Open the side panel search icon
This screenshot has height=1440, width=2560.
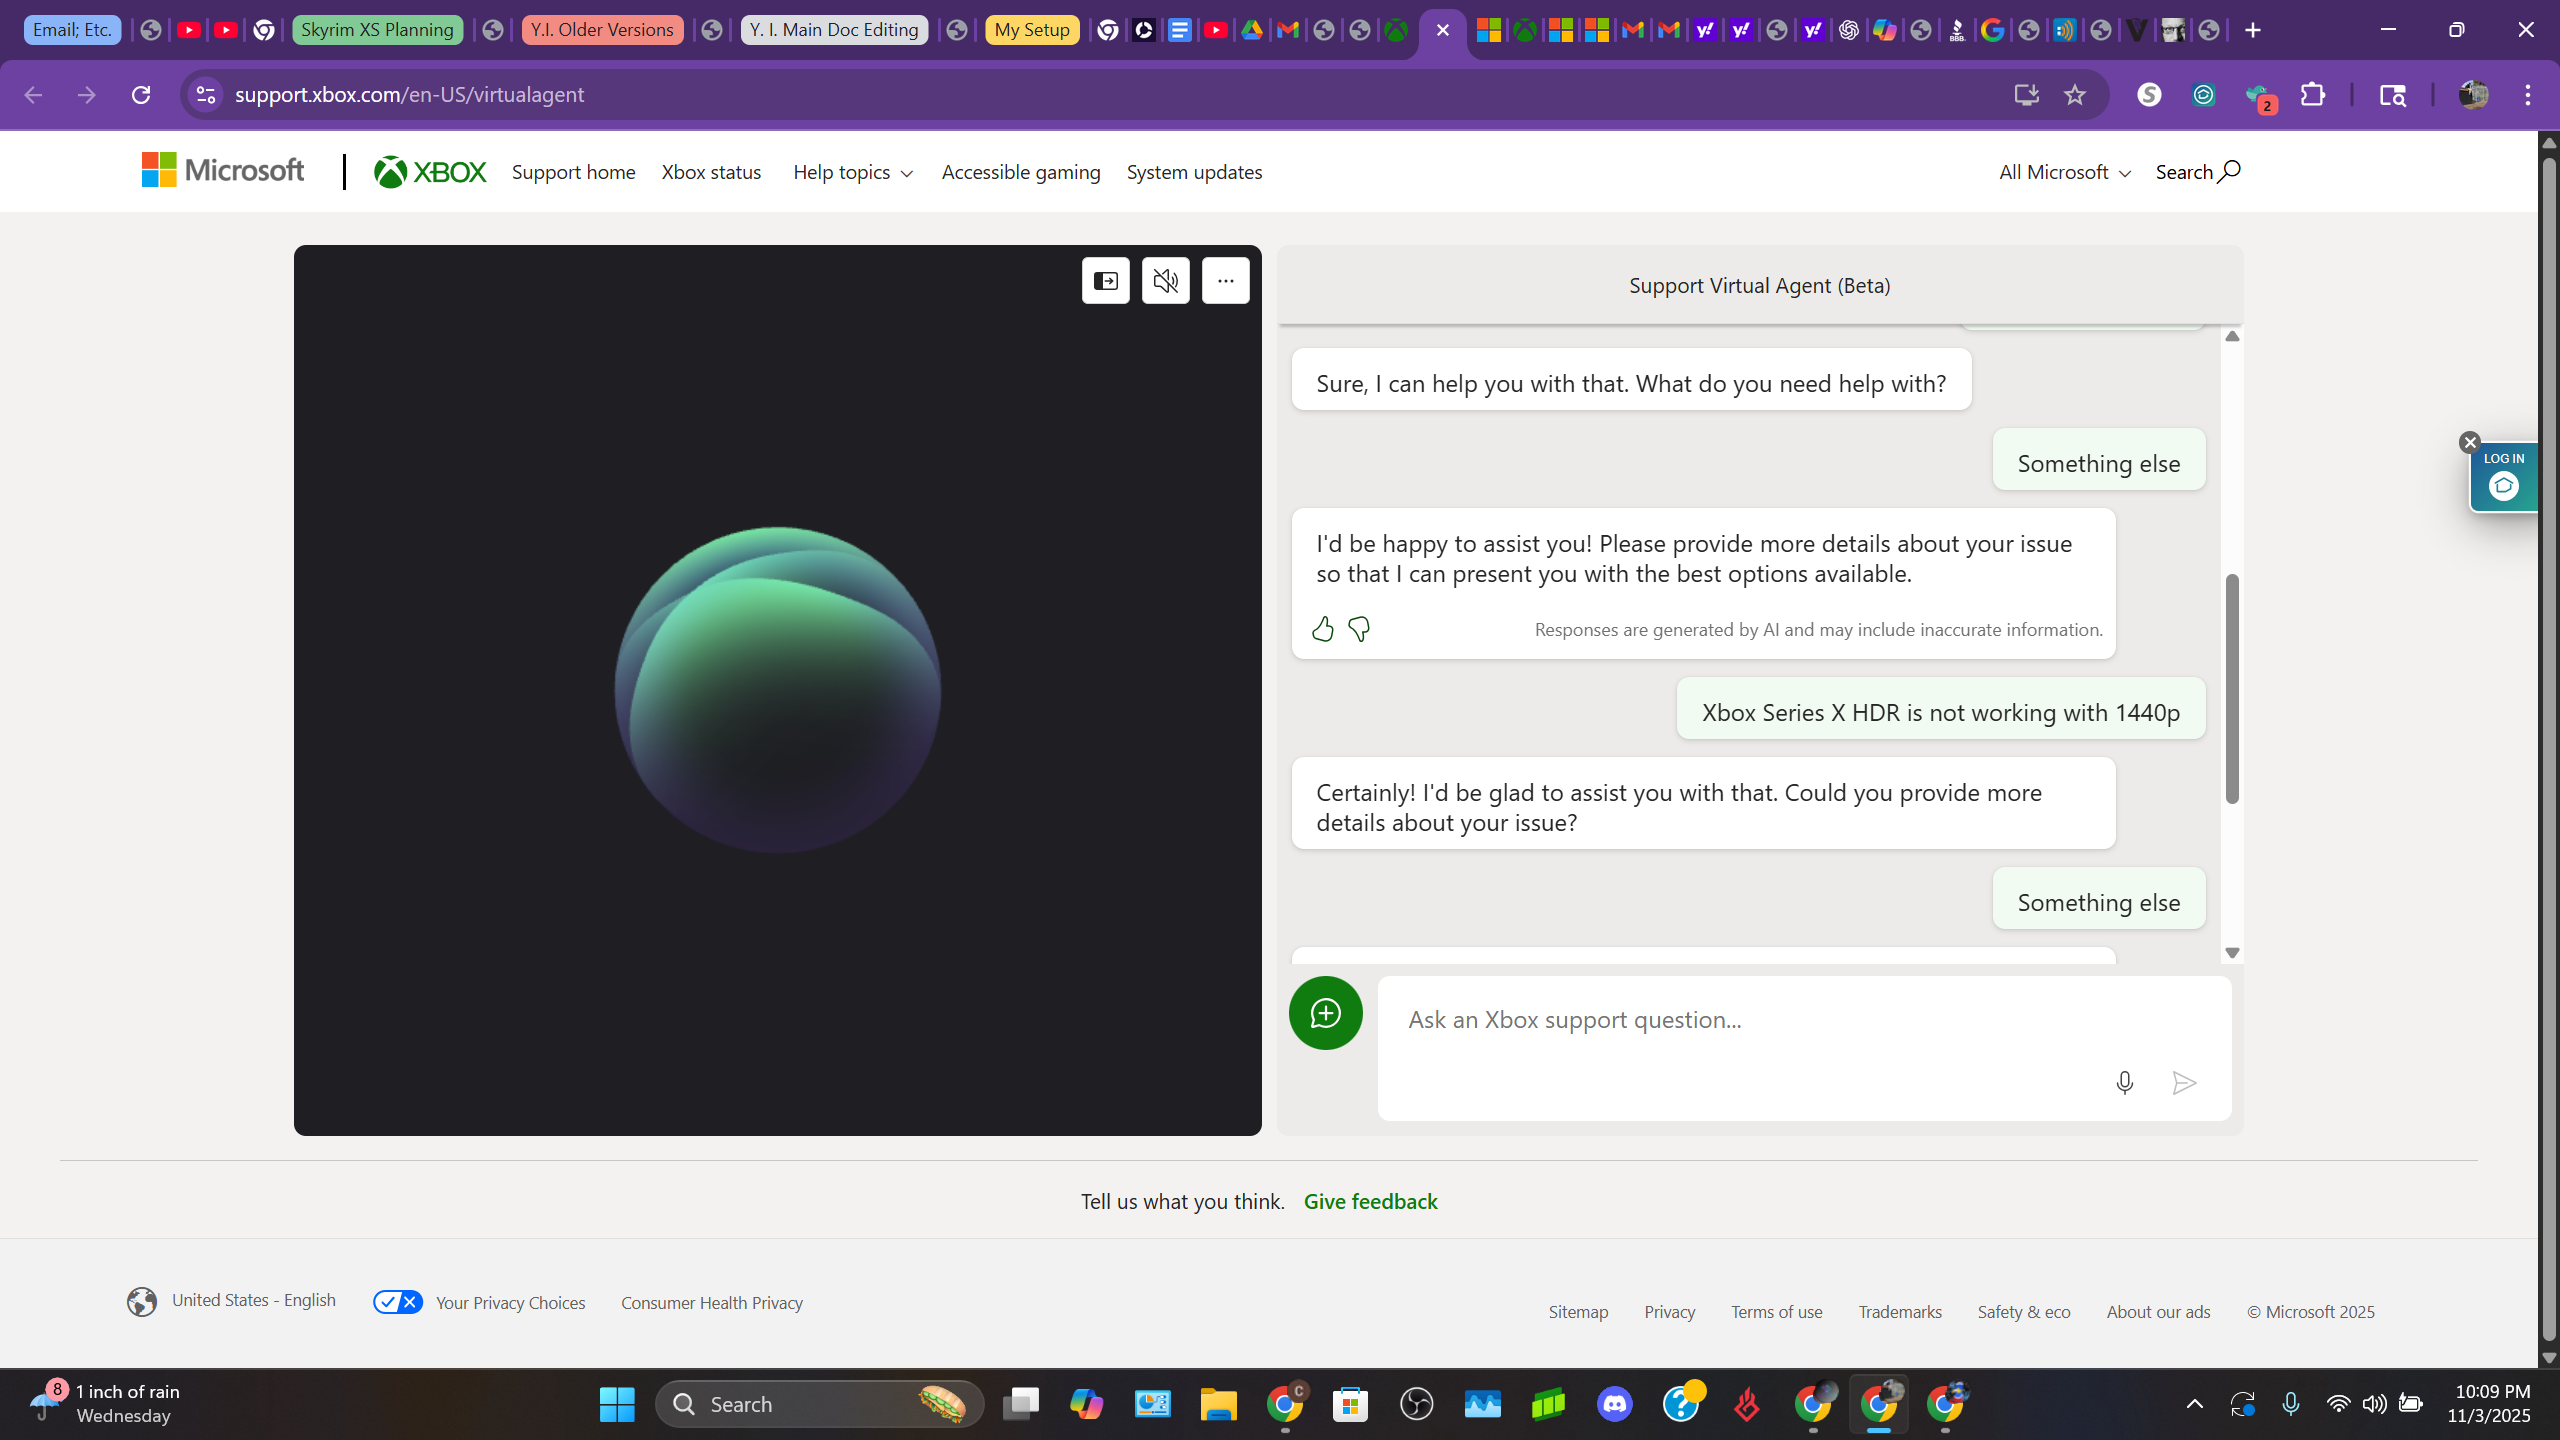pos(2392,95)
